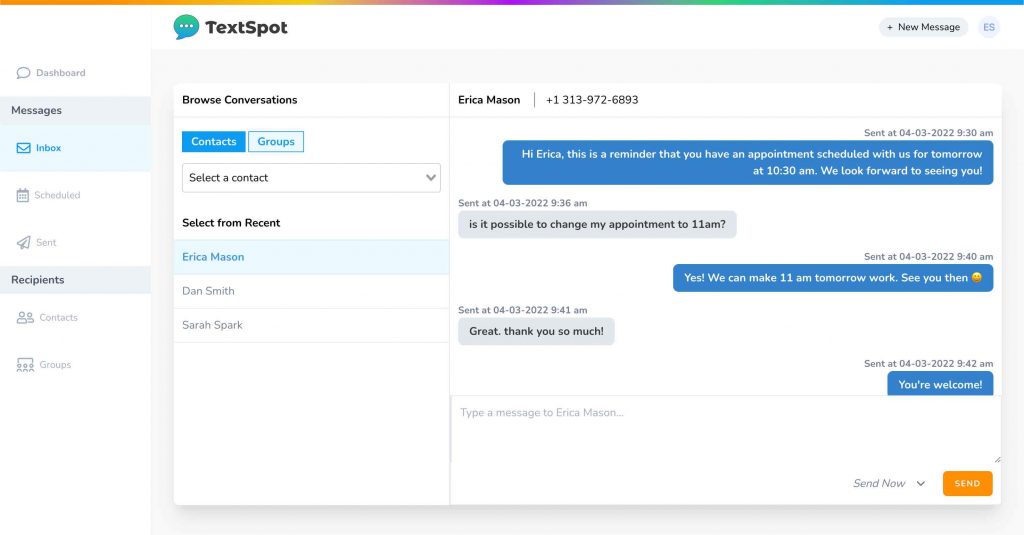This screenshot has width=1024, height=535.
Task: Click the Scheduled calendar icon
Action: (23, 195)
